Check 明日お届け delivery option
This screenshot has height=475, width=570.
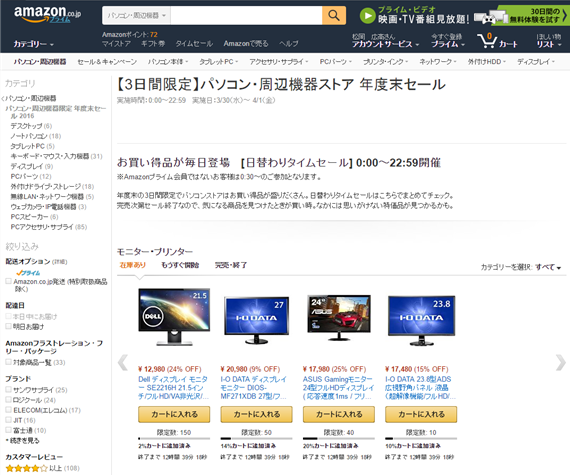(8, 326)
